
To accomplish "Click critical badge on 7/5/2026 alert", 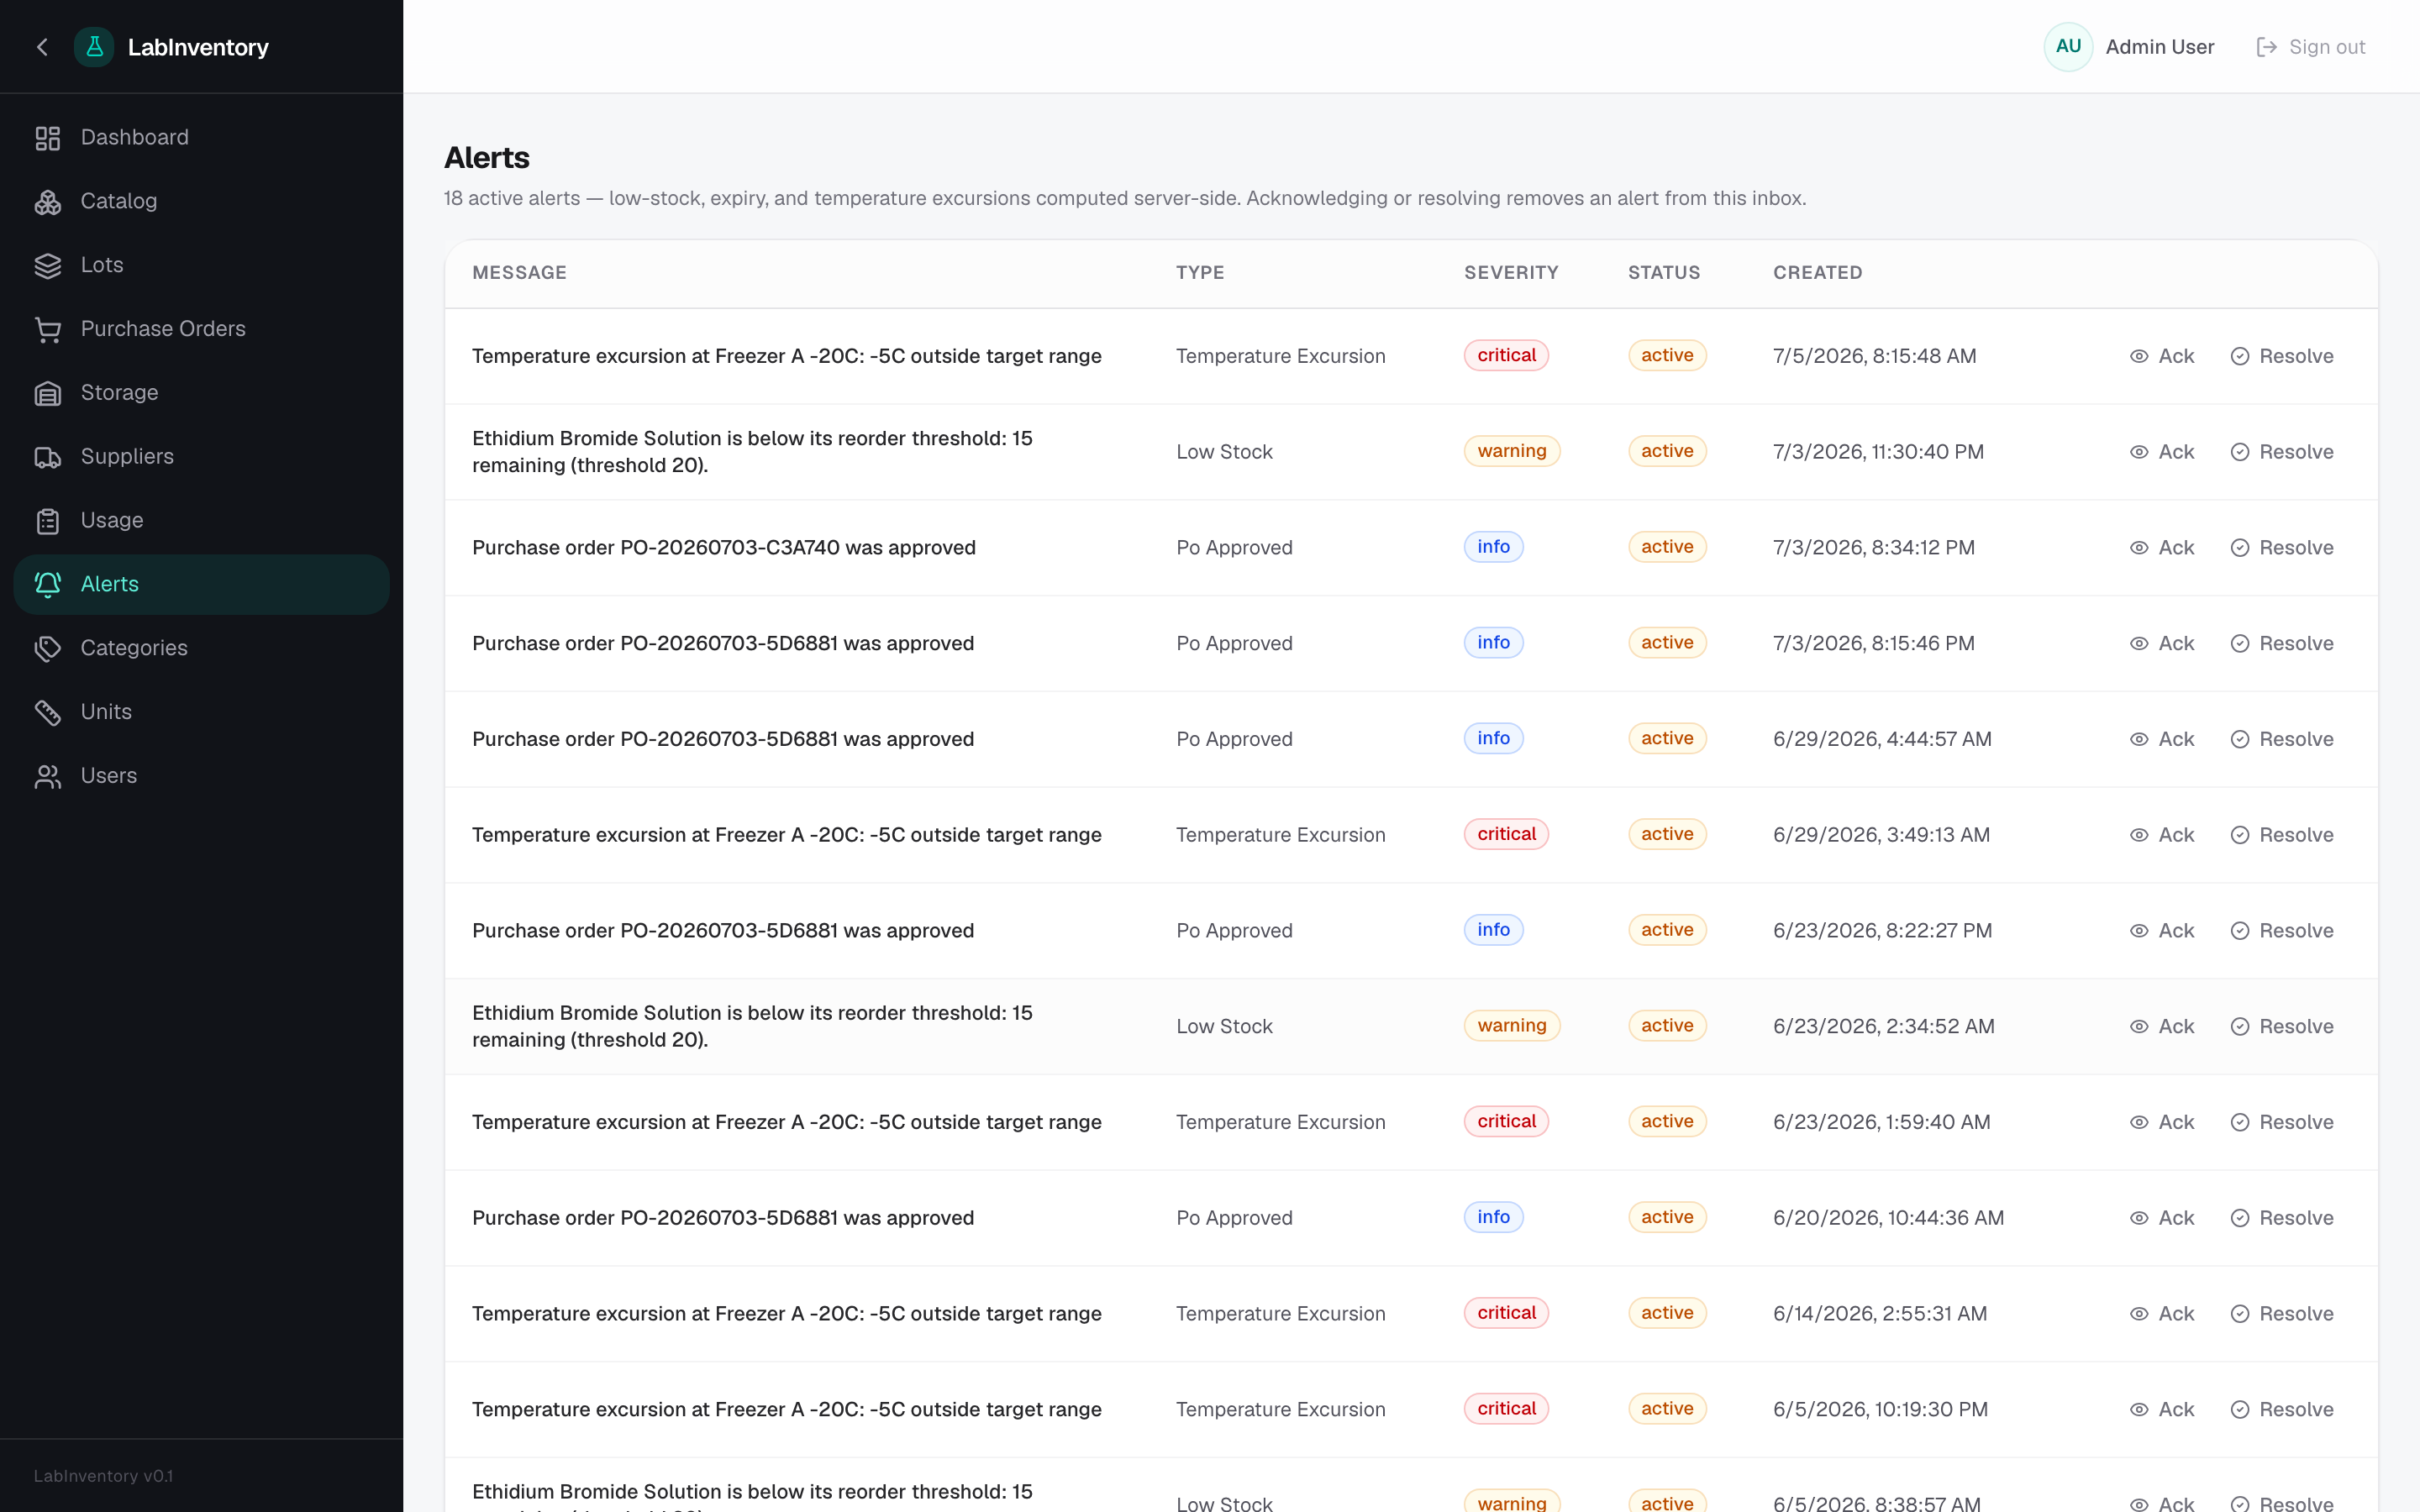I will (1506, 356).
